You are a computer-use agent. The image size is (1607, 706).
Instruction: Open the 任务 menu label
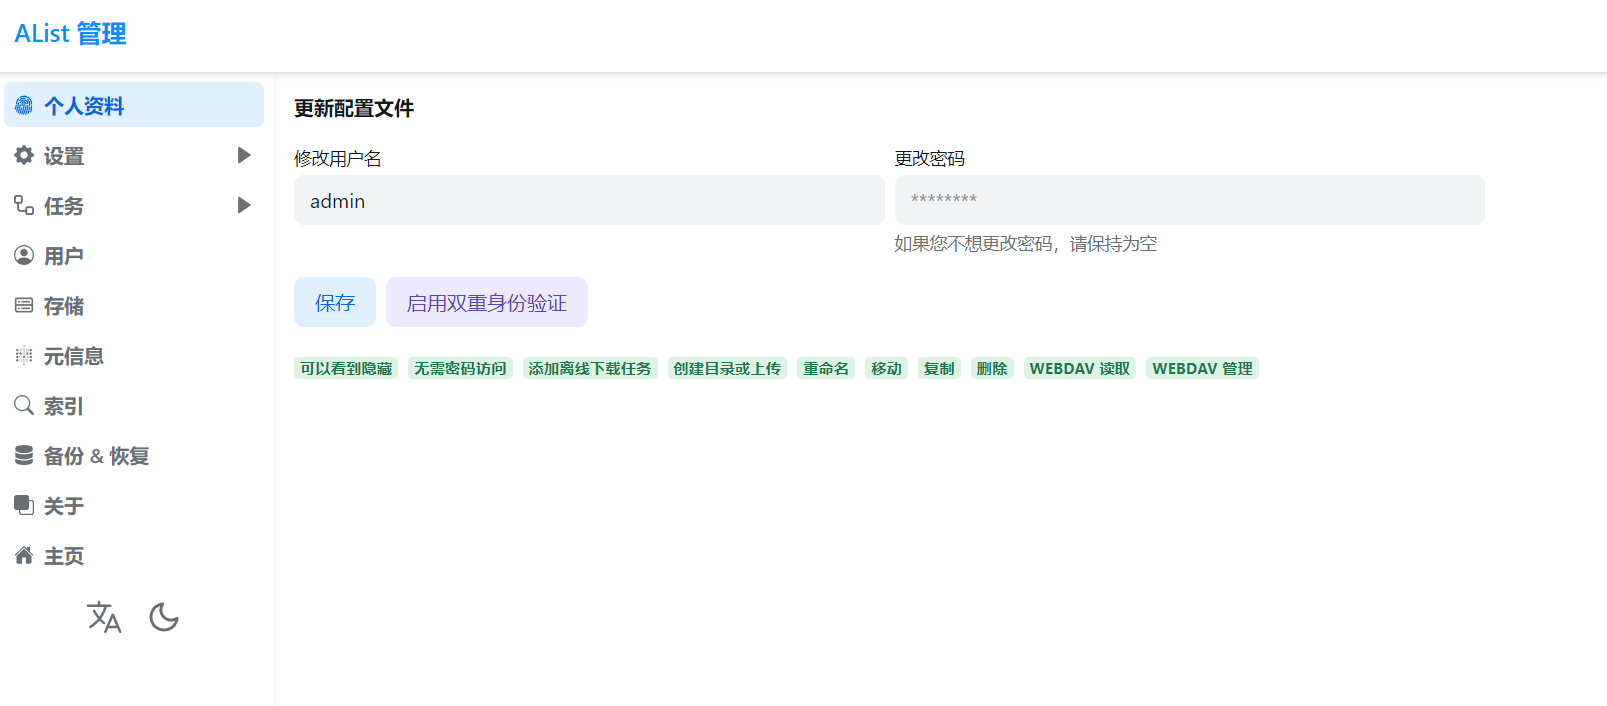(x=64, y=206)
